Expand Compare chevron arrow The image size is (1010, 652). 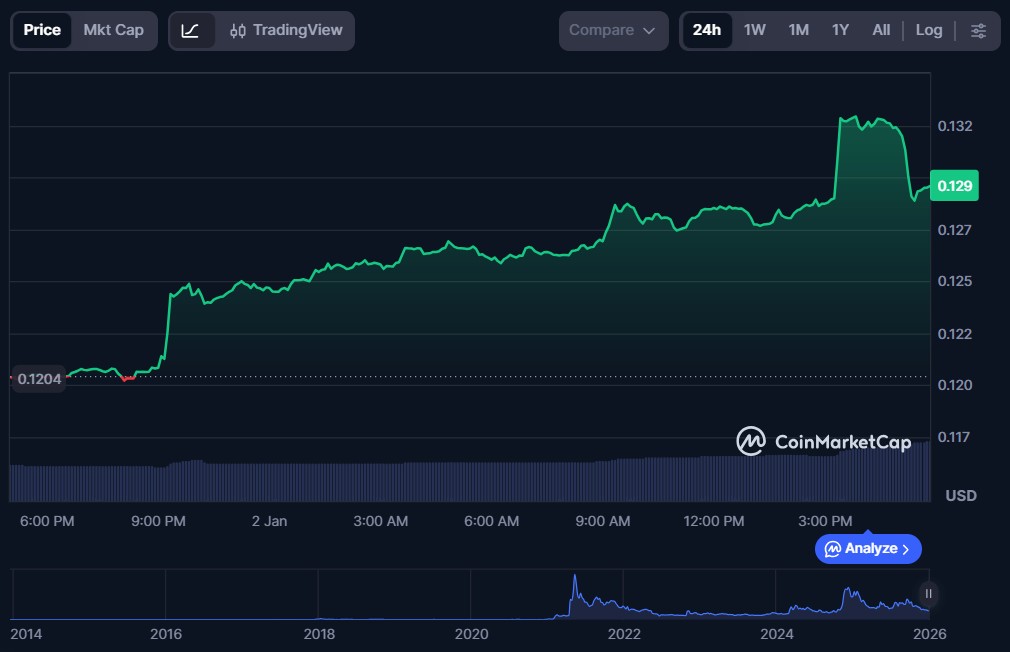(x=649, y=31)
